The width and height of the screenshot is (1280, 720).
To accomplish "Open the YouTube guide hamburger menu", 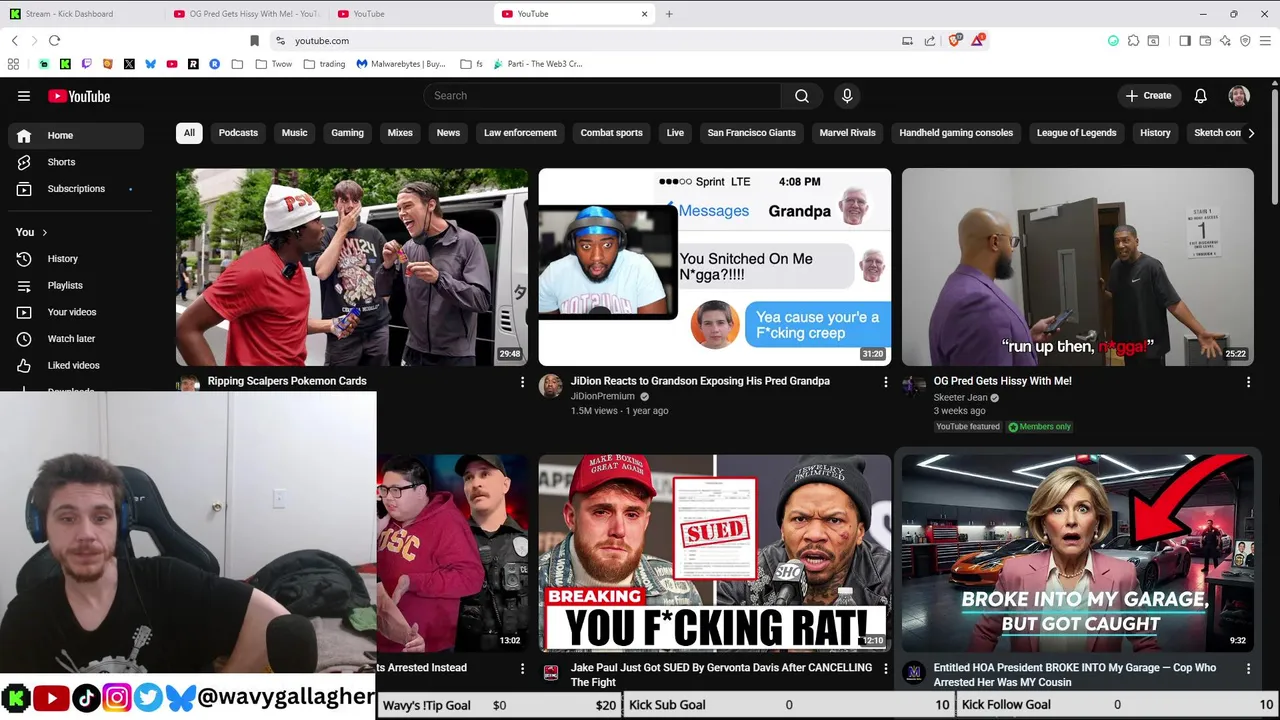I will coord(24,96).
